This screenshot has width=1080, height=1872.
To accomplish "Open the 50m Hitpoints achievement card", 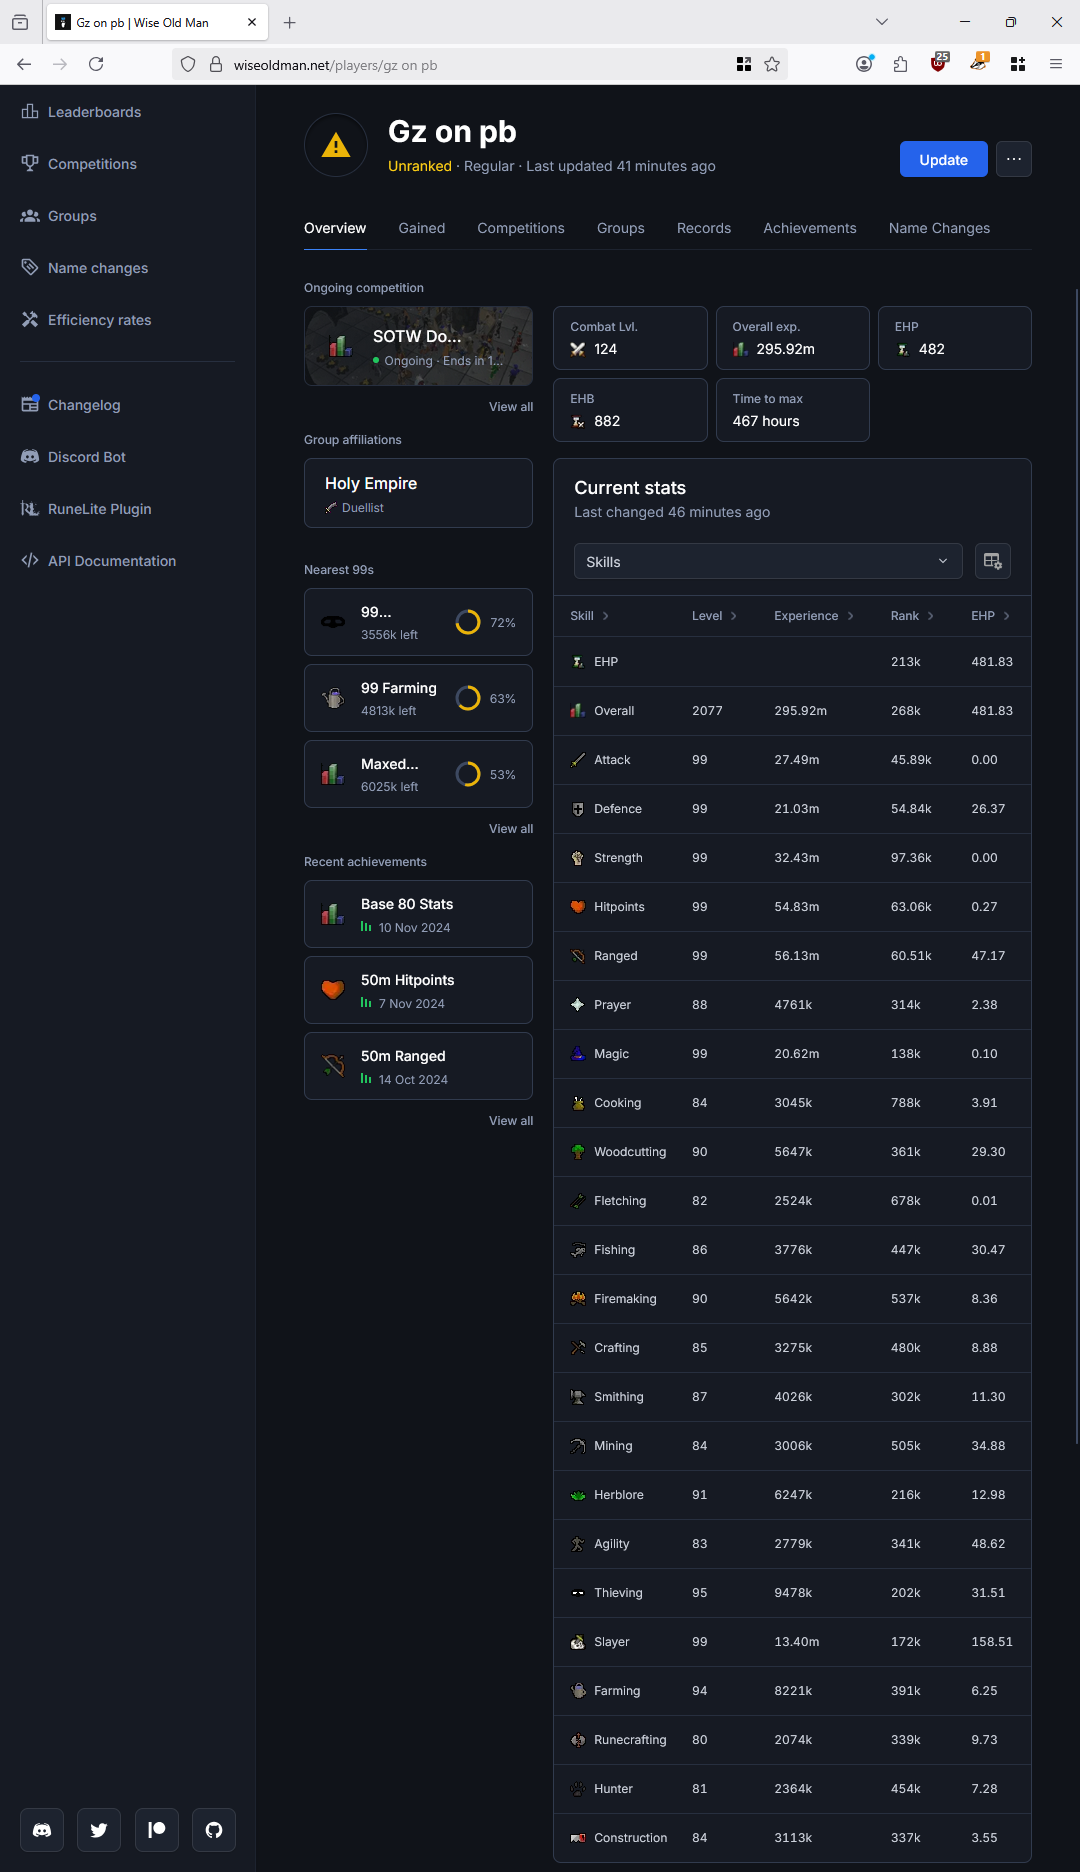I will (418, 990).
